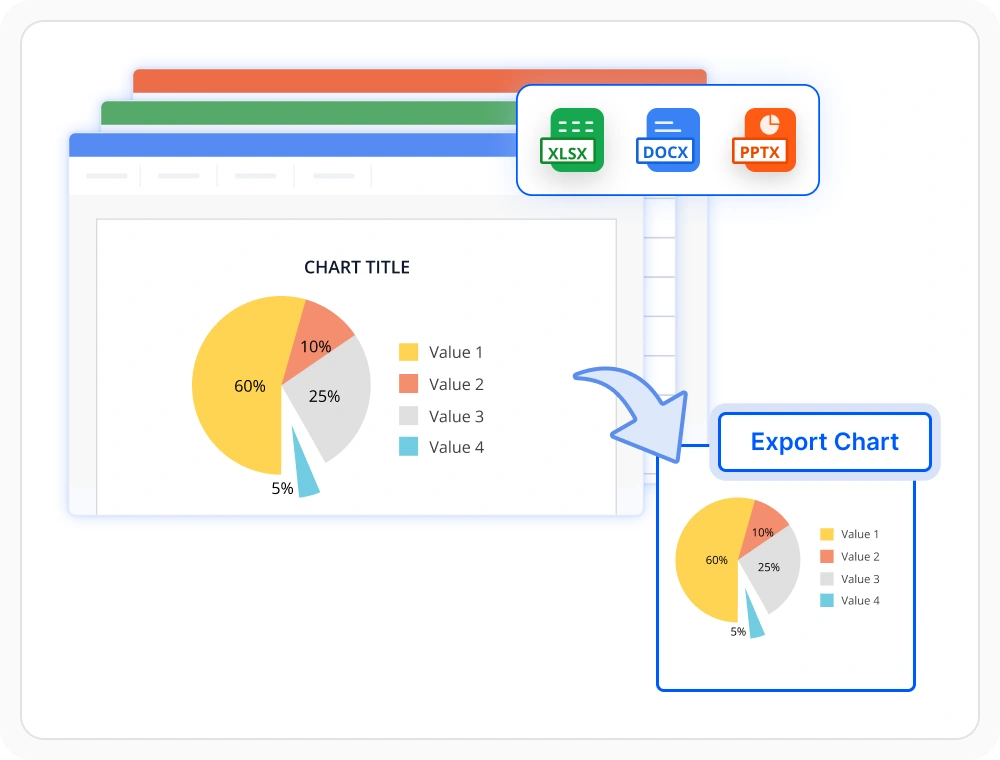Click the Value 3 legend label in main chart
The width and height of the screenshot is (1000, 760).
click(456, 416)
